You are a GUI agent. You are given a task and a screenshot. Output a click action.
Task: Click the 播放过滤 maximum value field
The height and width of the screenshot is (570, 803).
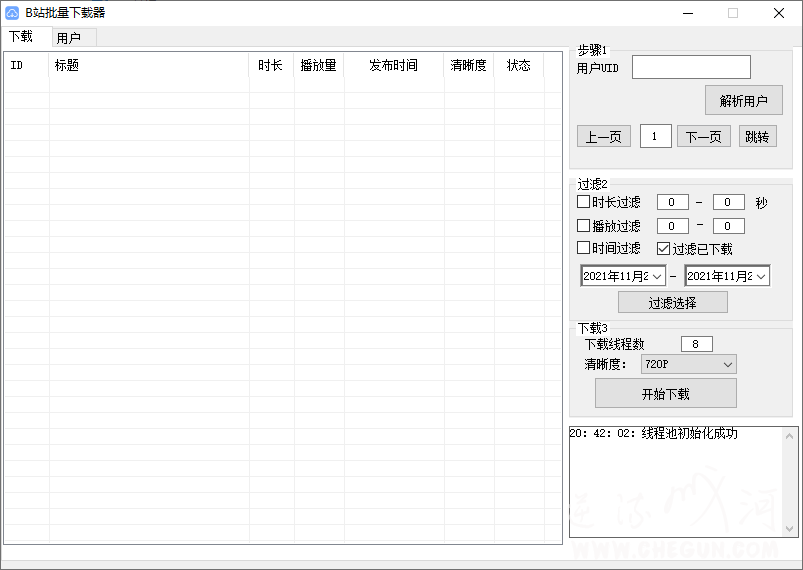(729, 226)
